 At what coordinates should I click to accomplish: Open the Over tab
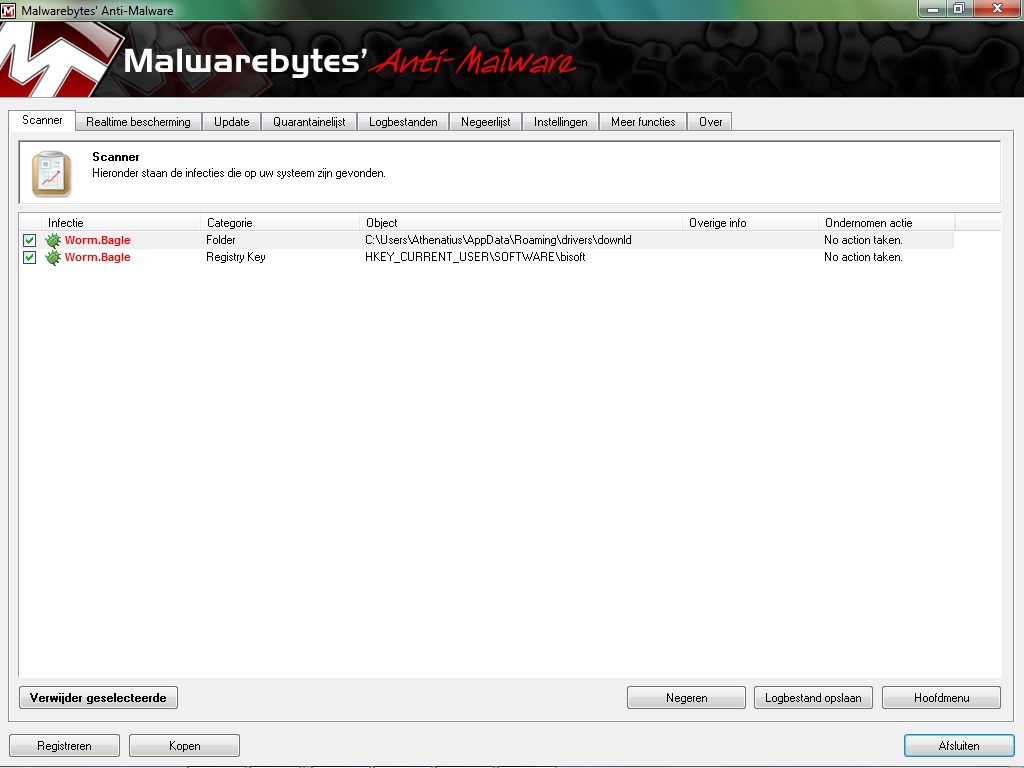pos(711,121)
